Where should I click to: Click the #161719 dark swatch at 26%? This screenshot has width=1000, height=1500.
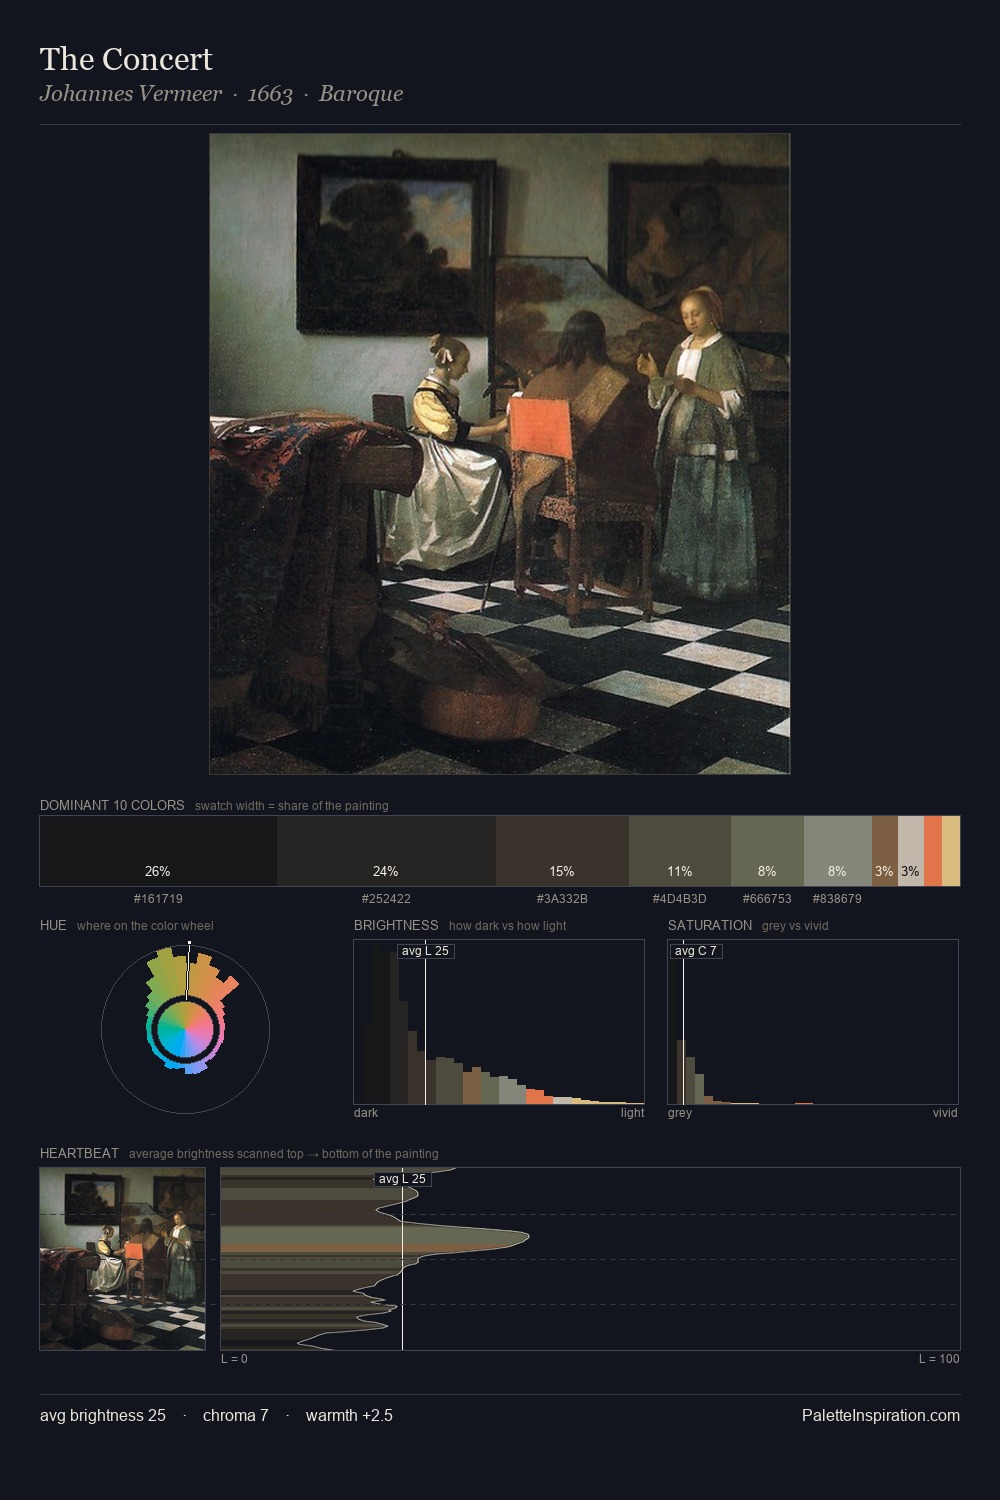158,851
